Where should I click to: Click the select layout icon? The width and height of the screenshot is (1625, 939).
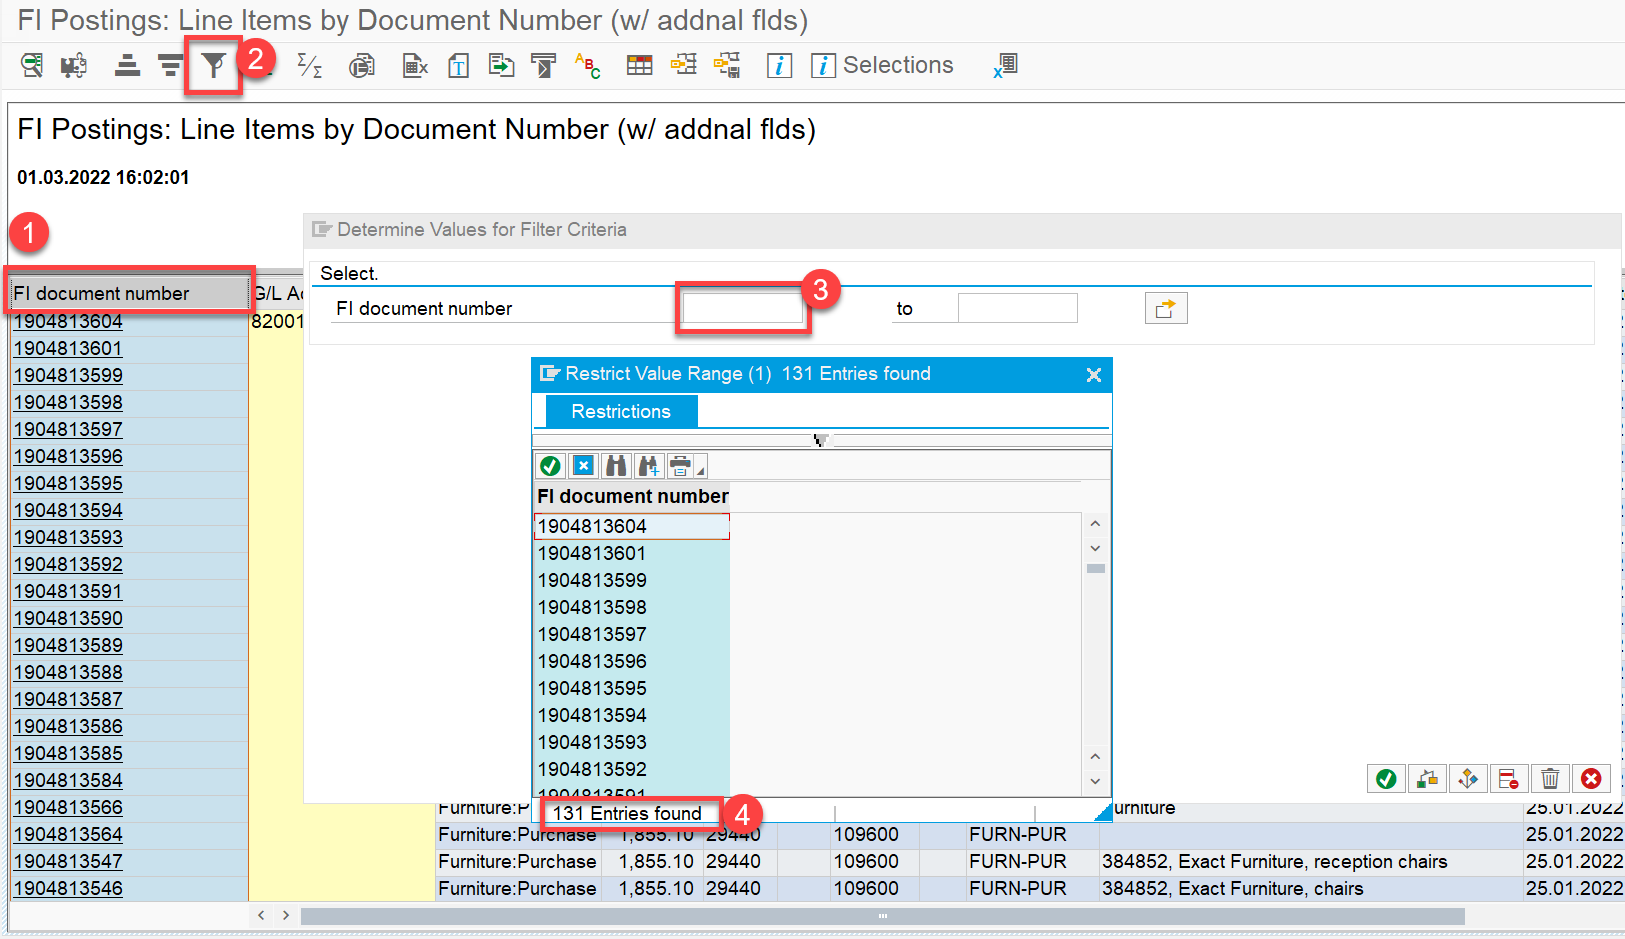(684, 66)
